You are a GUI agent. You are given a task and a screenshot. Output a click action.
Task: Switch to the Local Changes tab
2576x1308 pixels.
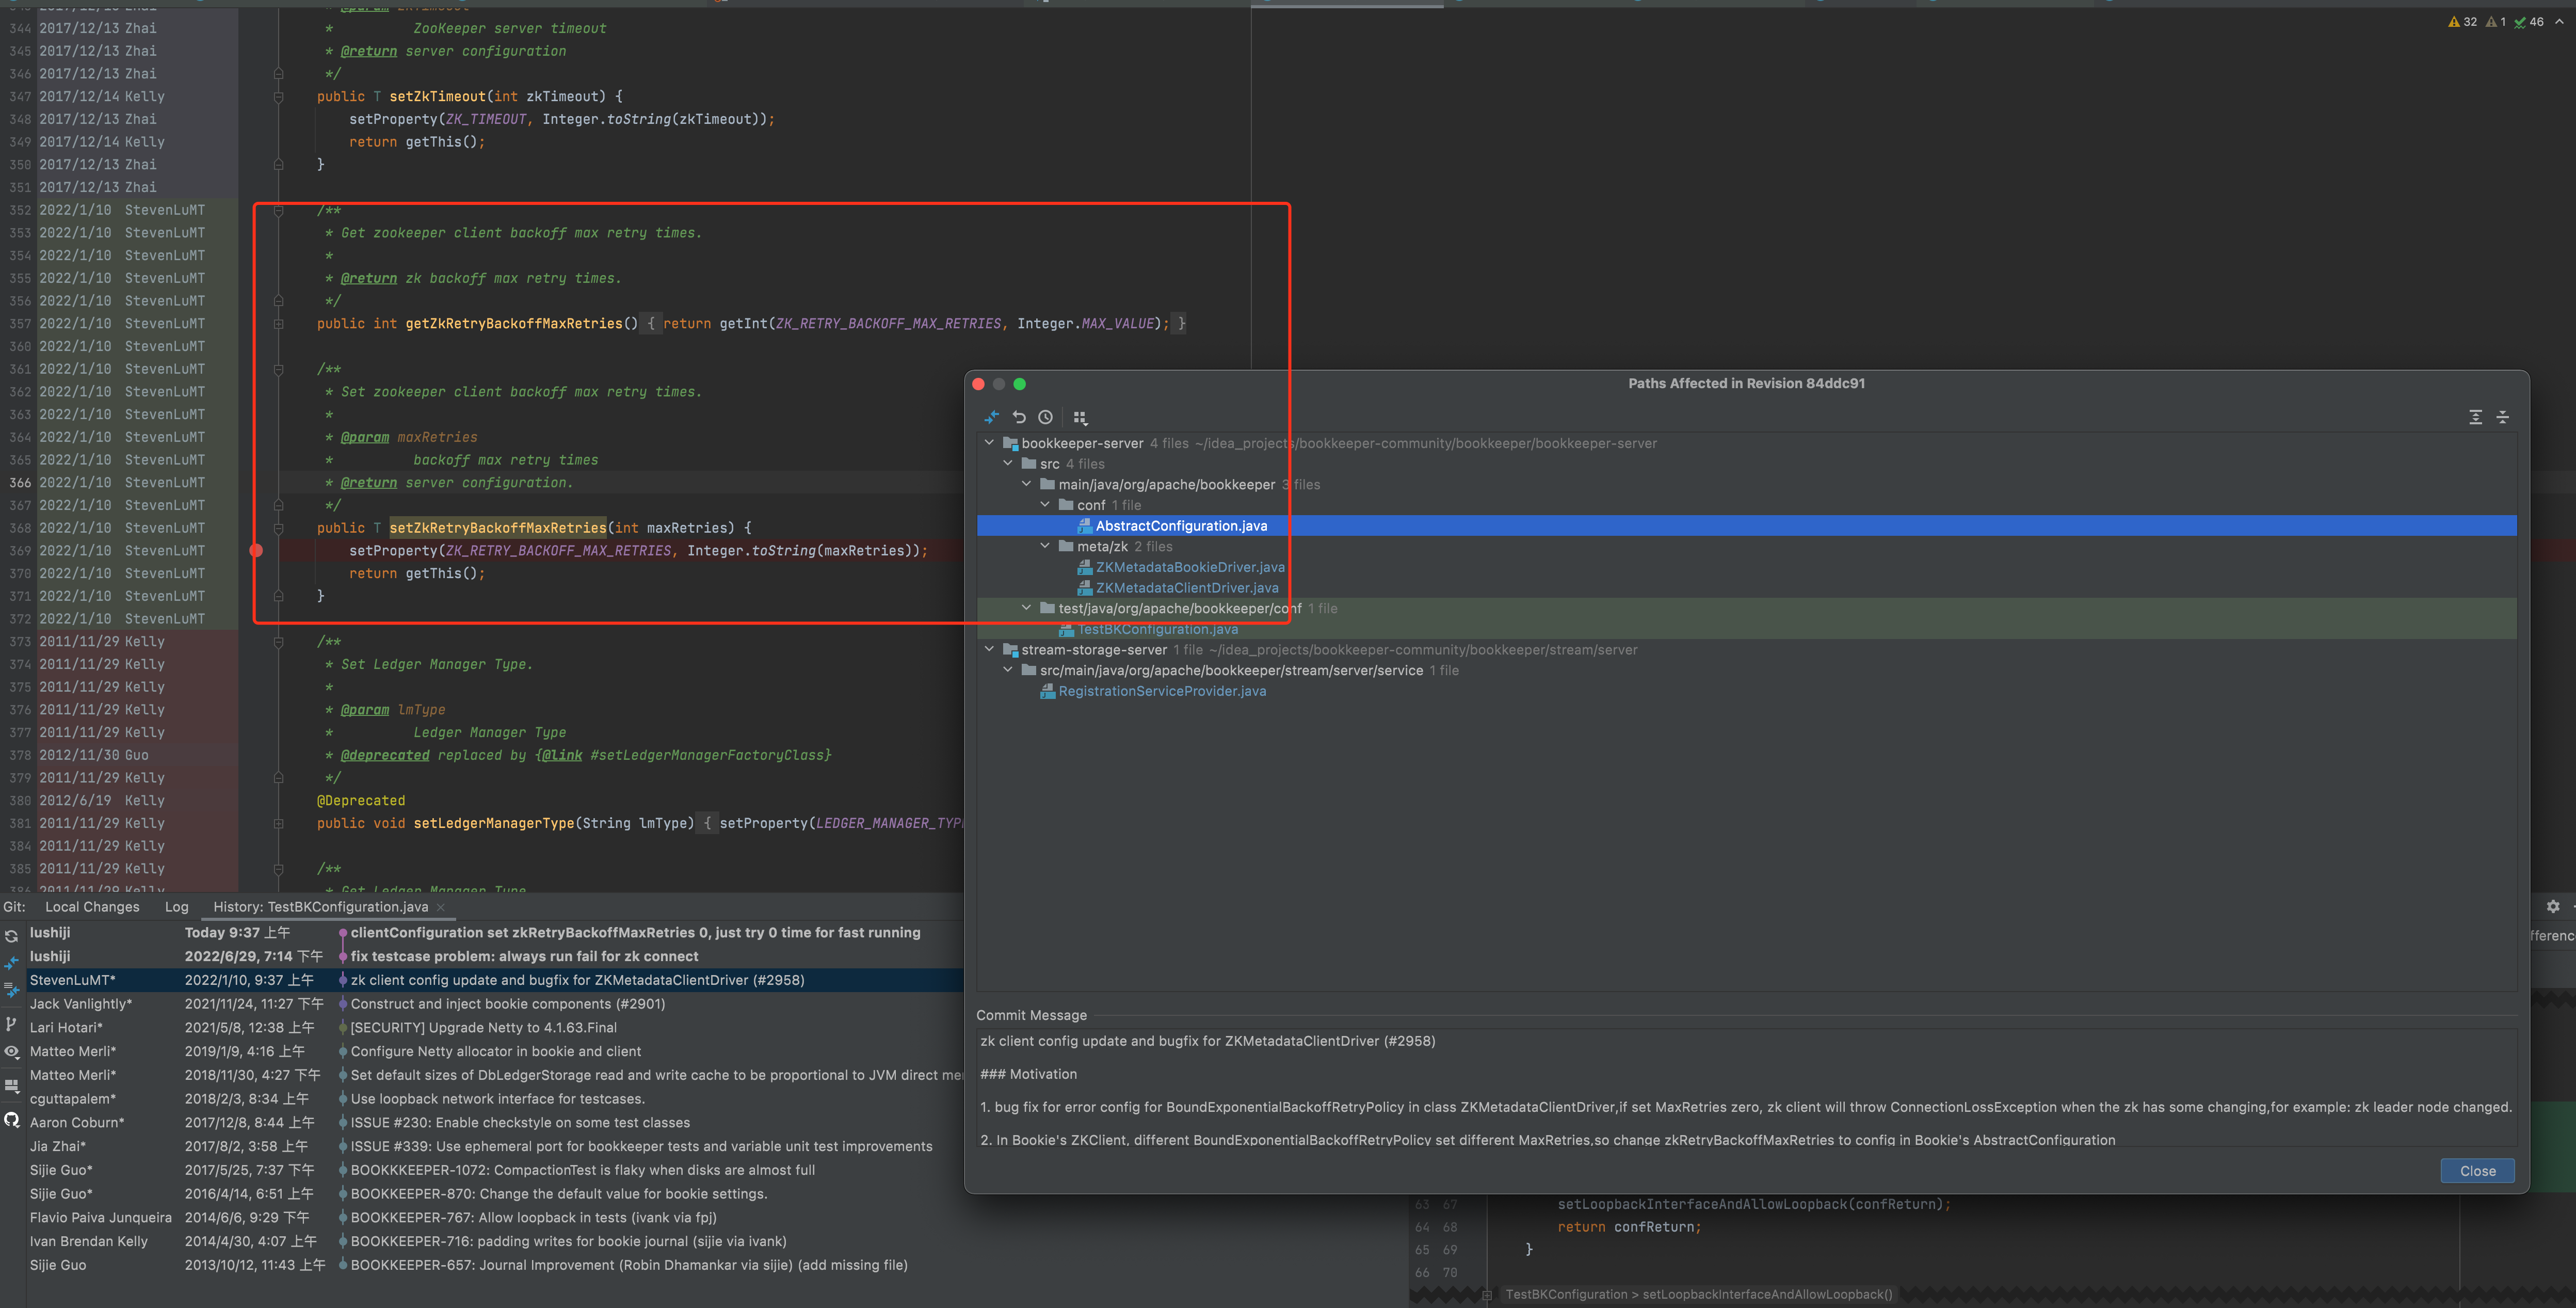(x=92, y=907)
